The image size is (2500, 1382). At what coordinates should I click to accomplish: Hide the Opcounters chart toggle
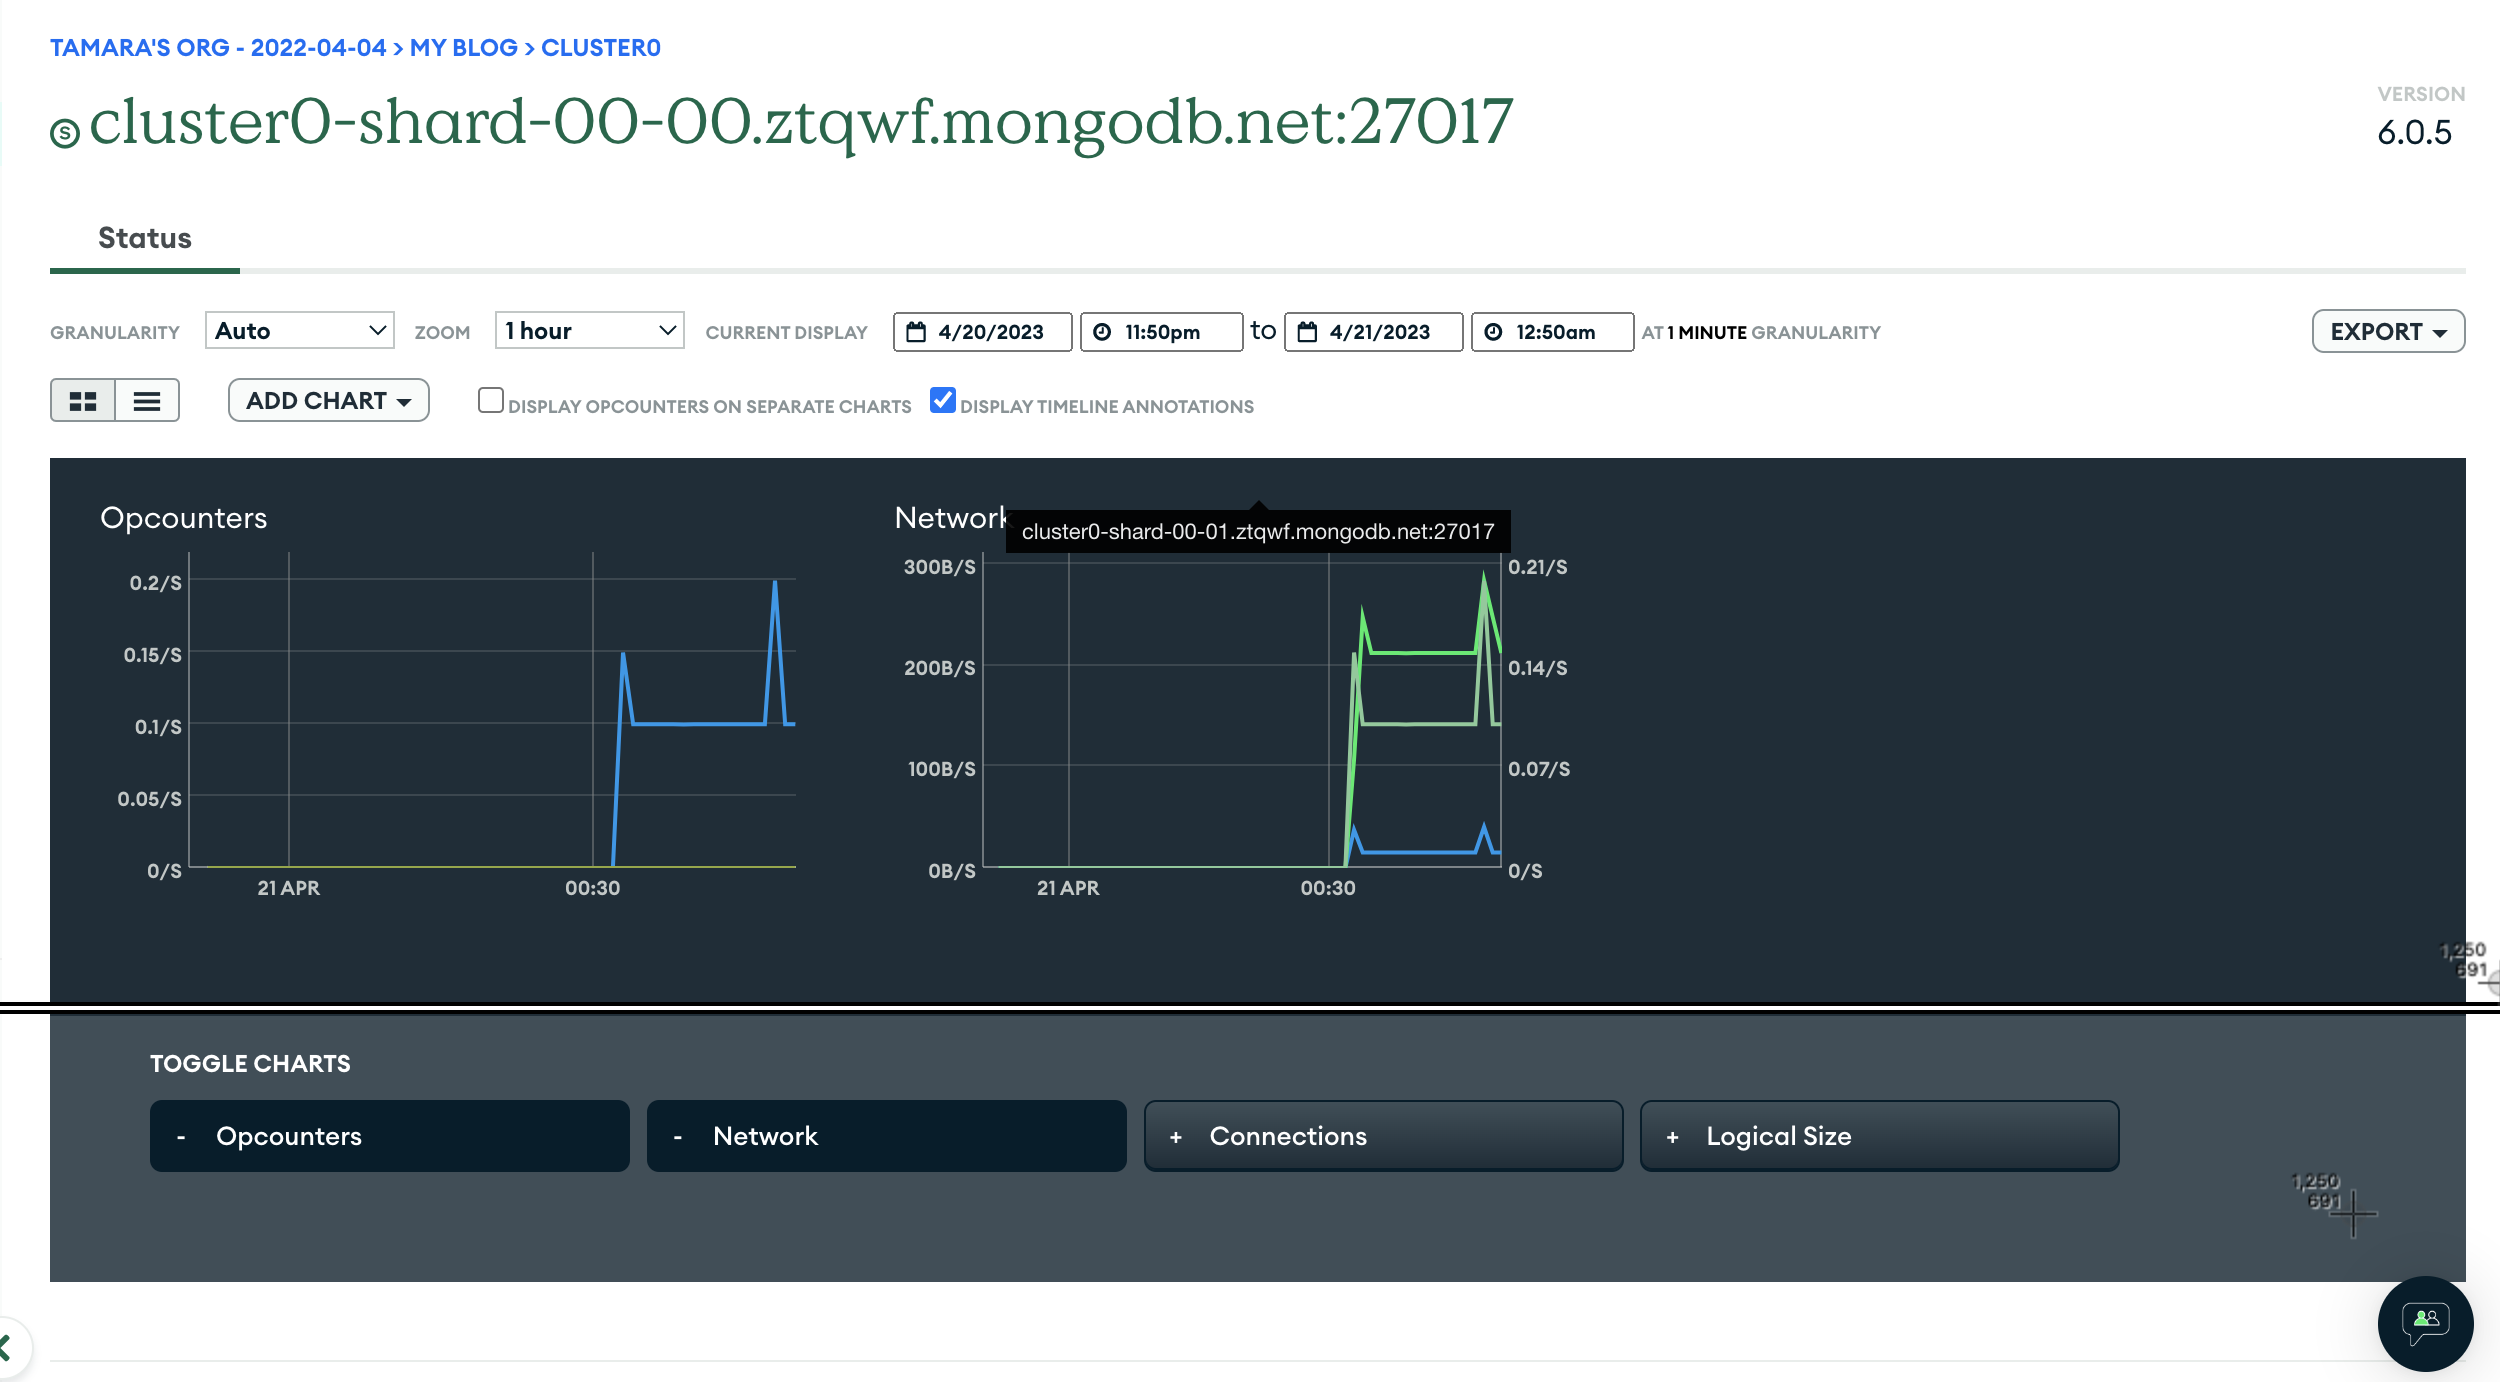389,1136
